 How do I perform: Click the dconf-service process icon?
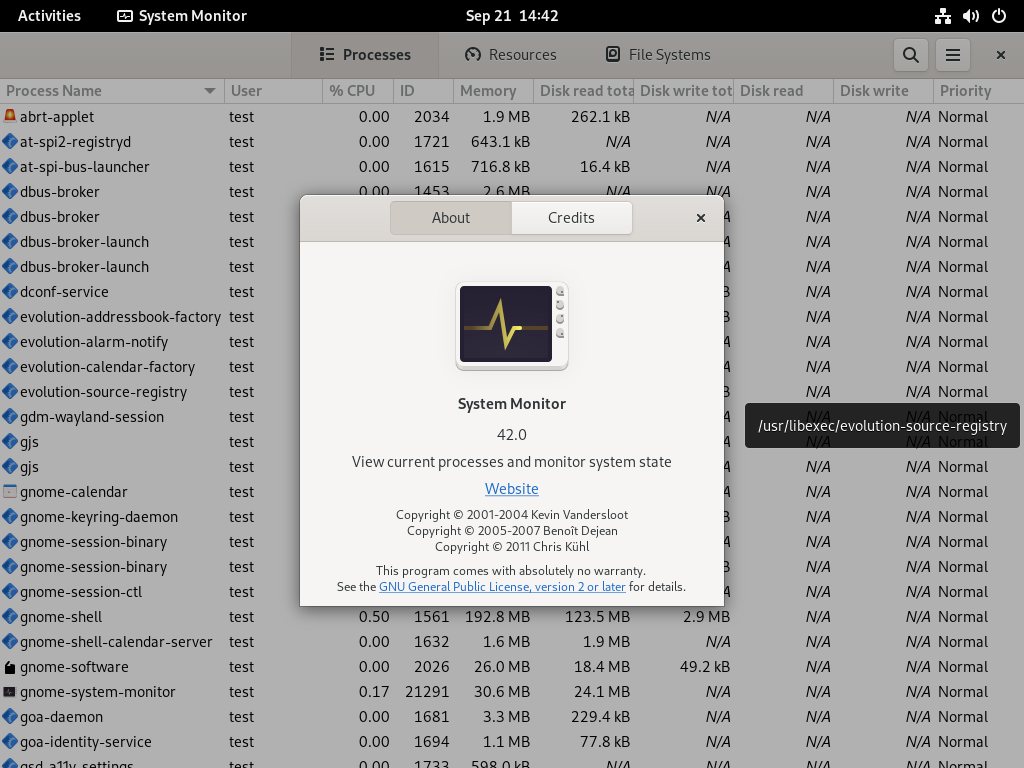(10, 291)
